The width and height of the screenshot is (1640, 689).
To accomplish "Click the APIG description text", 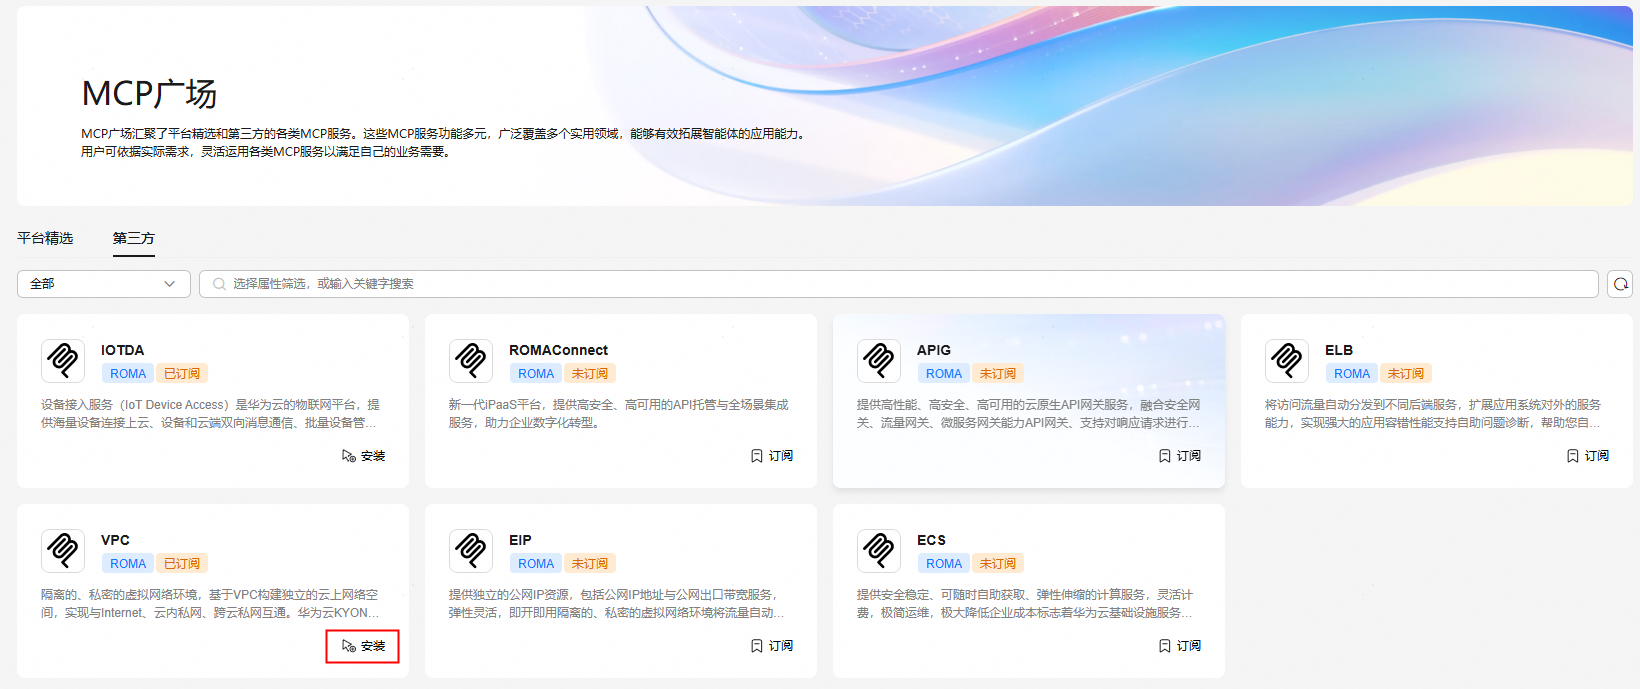I will [1029, 414].
